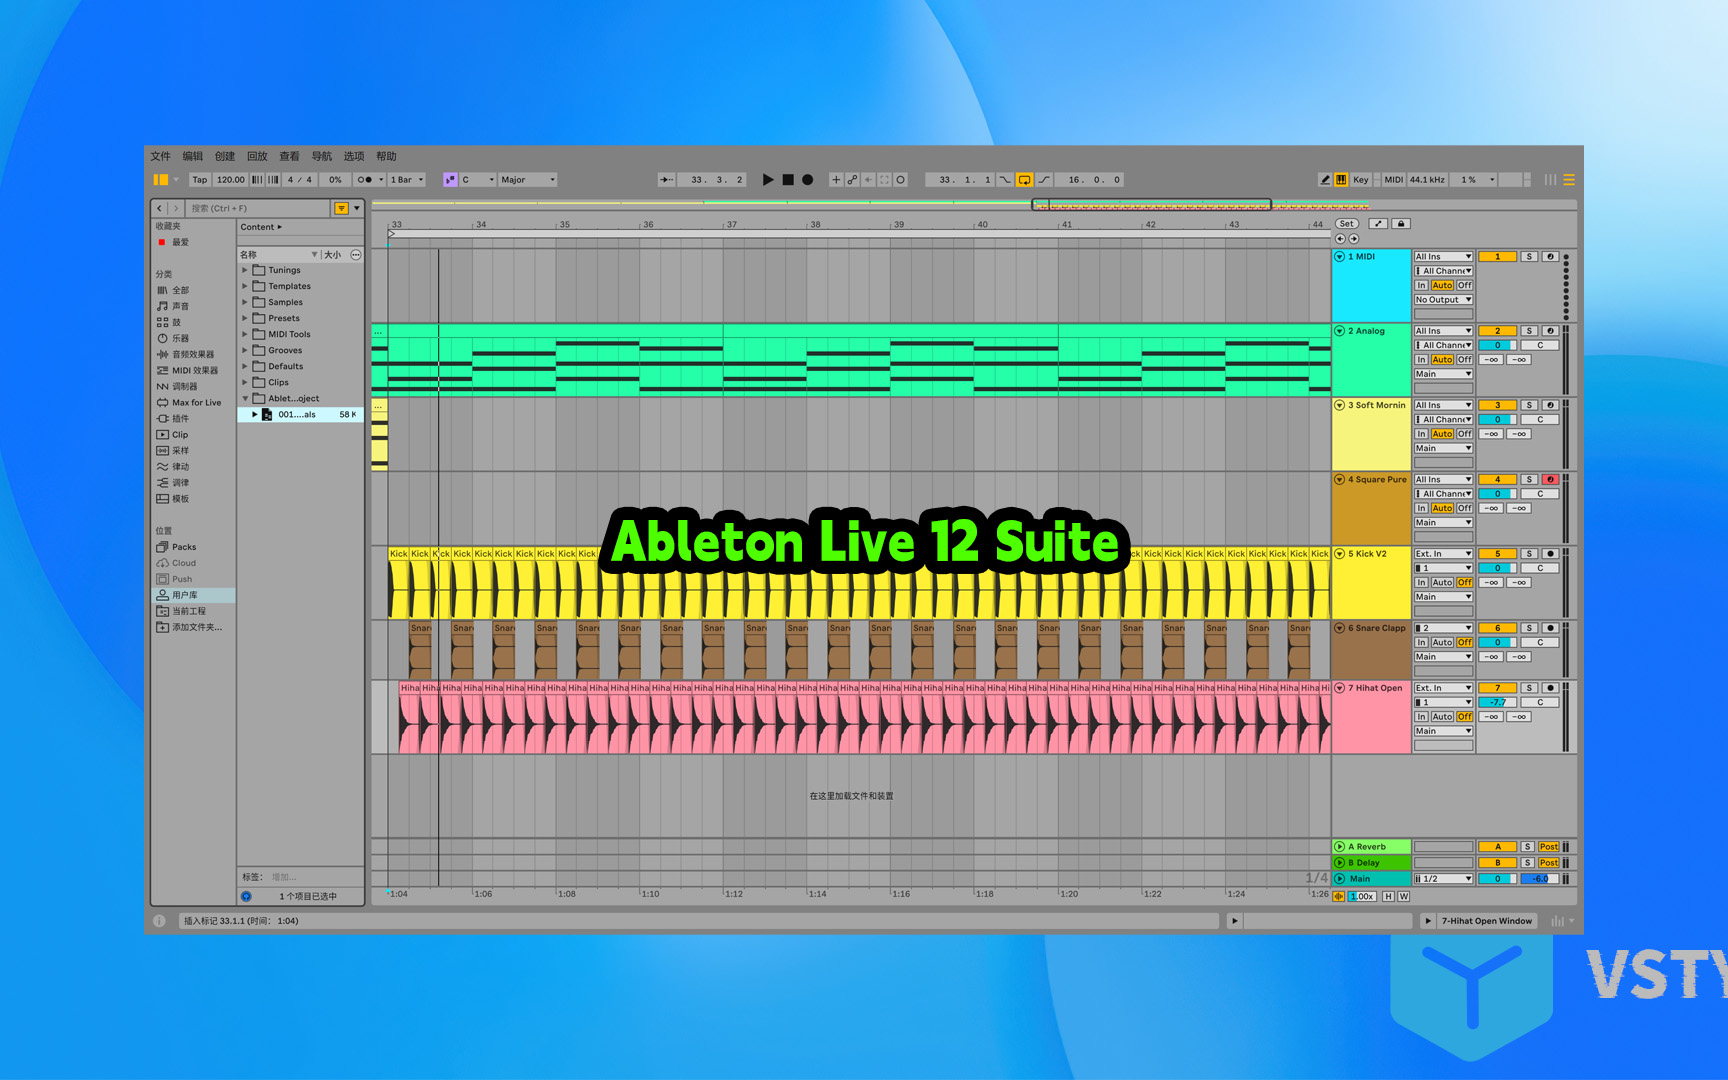Solo the 2 Analog track
1728x1080 pixels.
coord(1529,331)
